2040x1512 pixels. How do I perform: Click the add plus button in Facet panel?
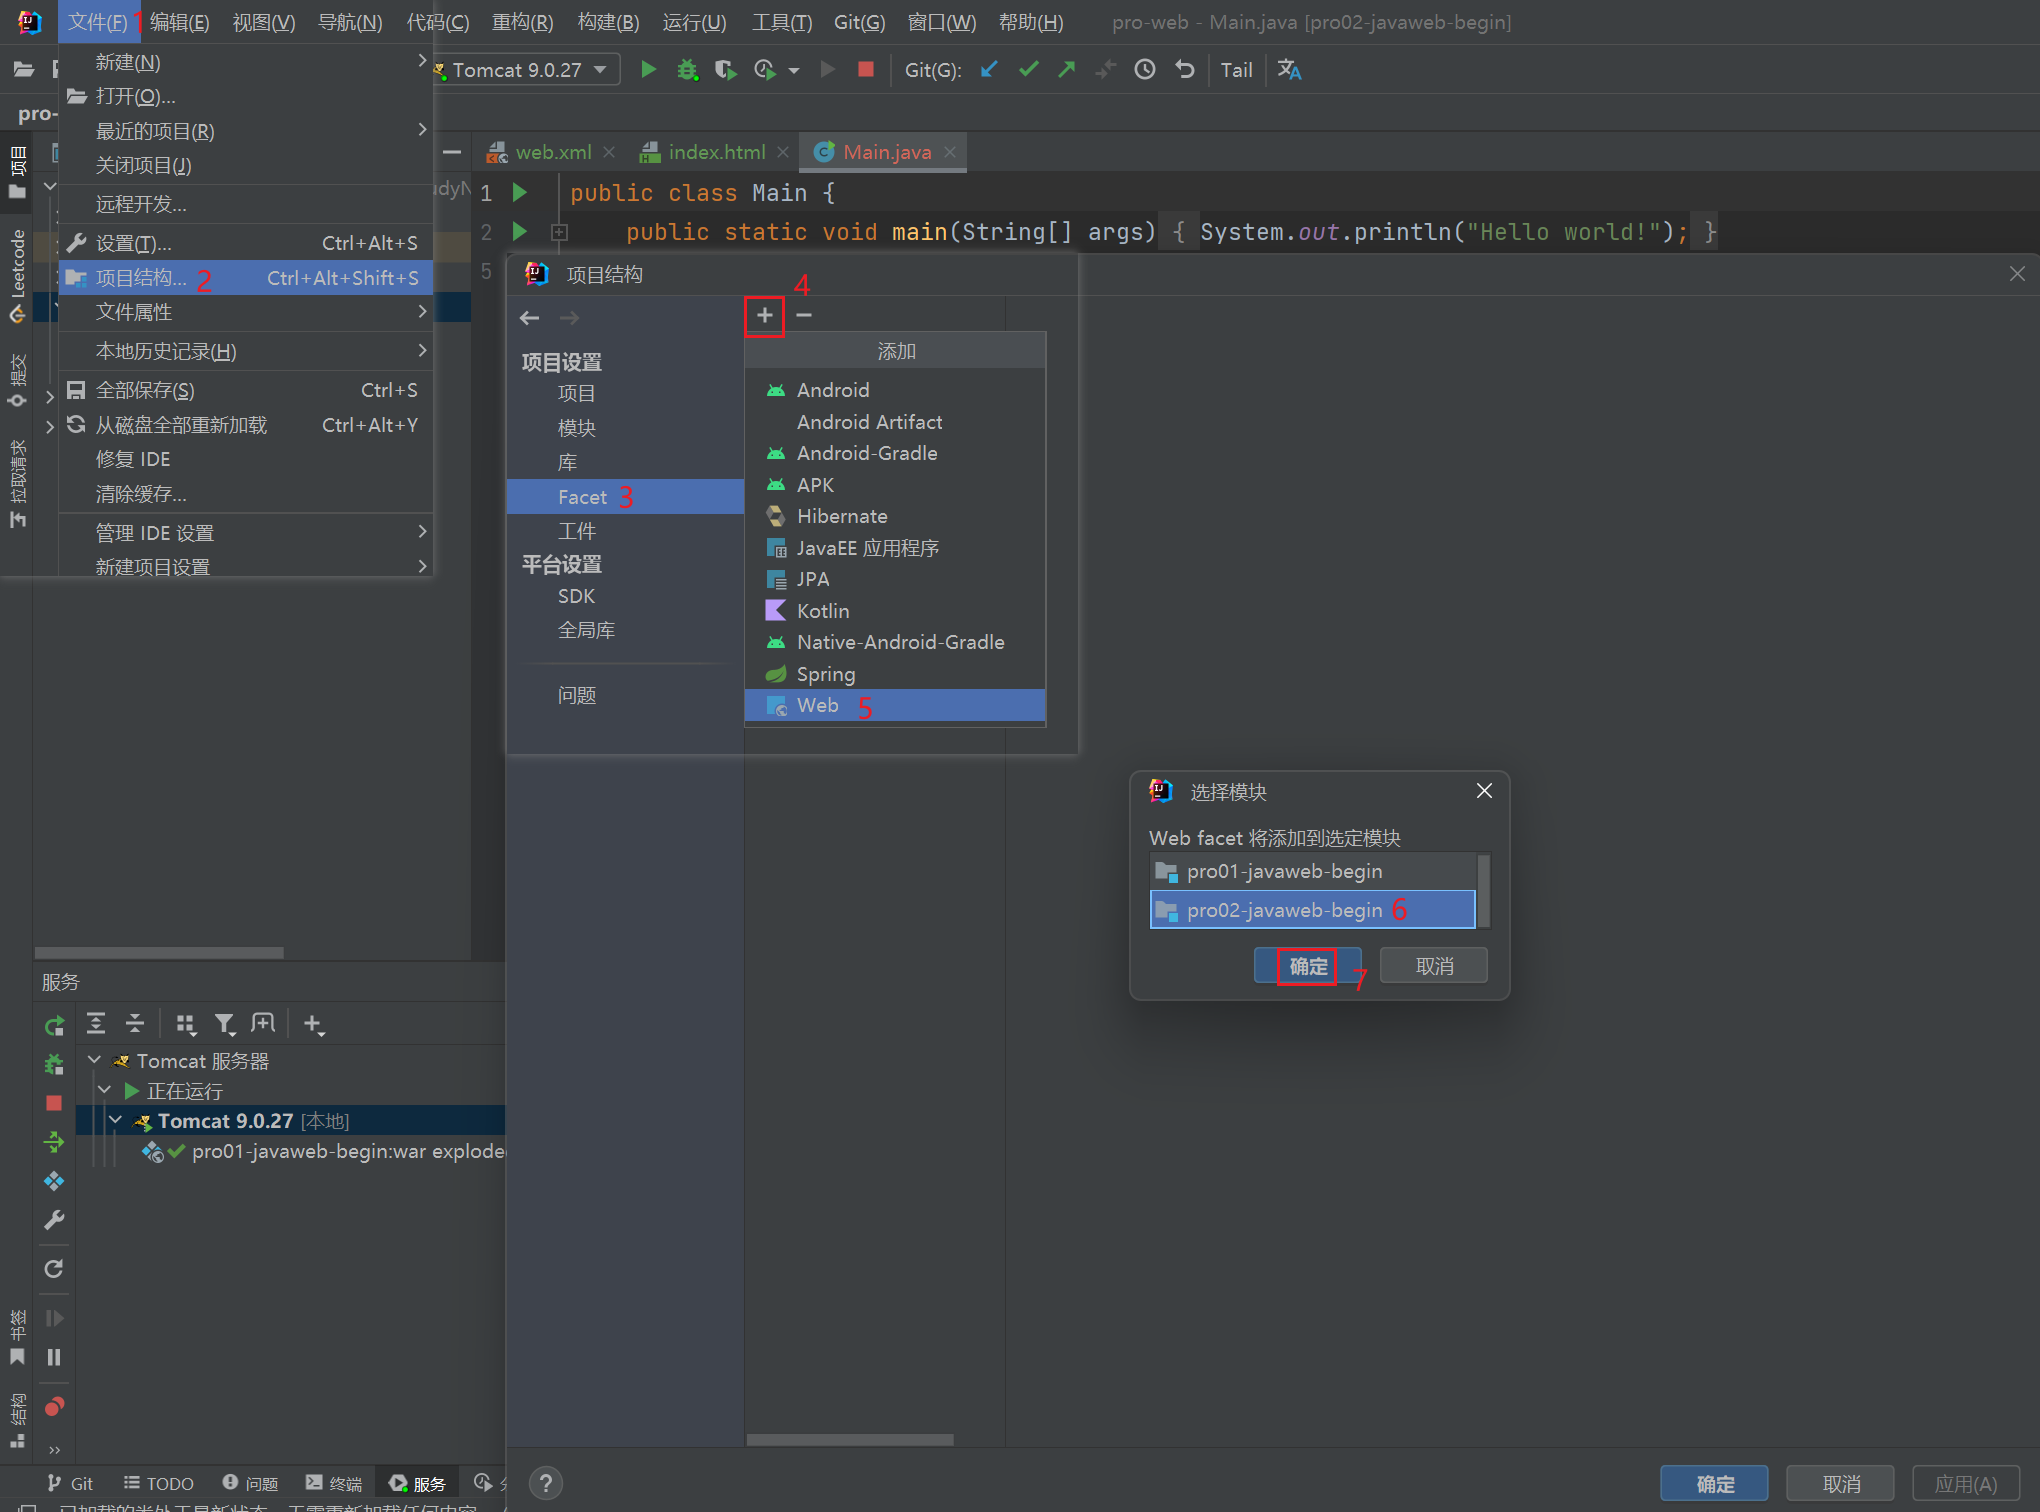tap(765, 316)
